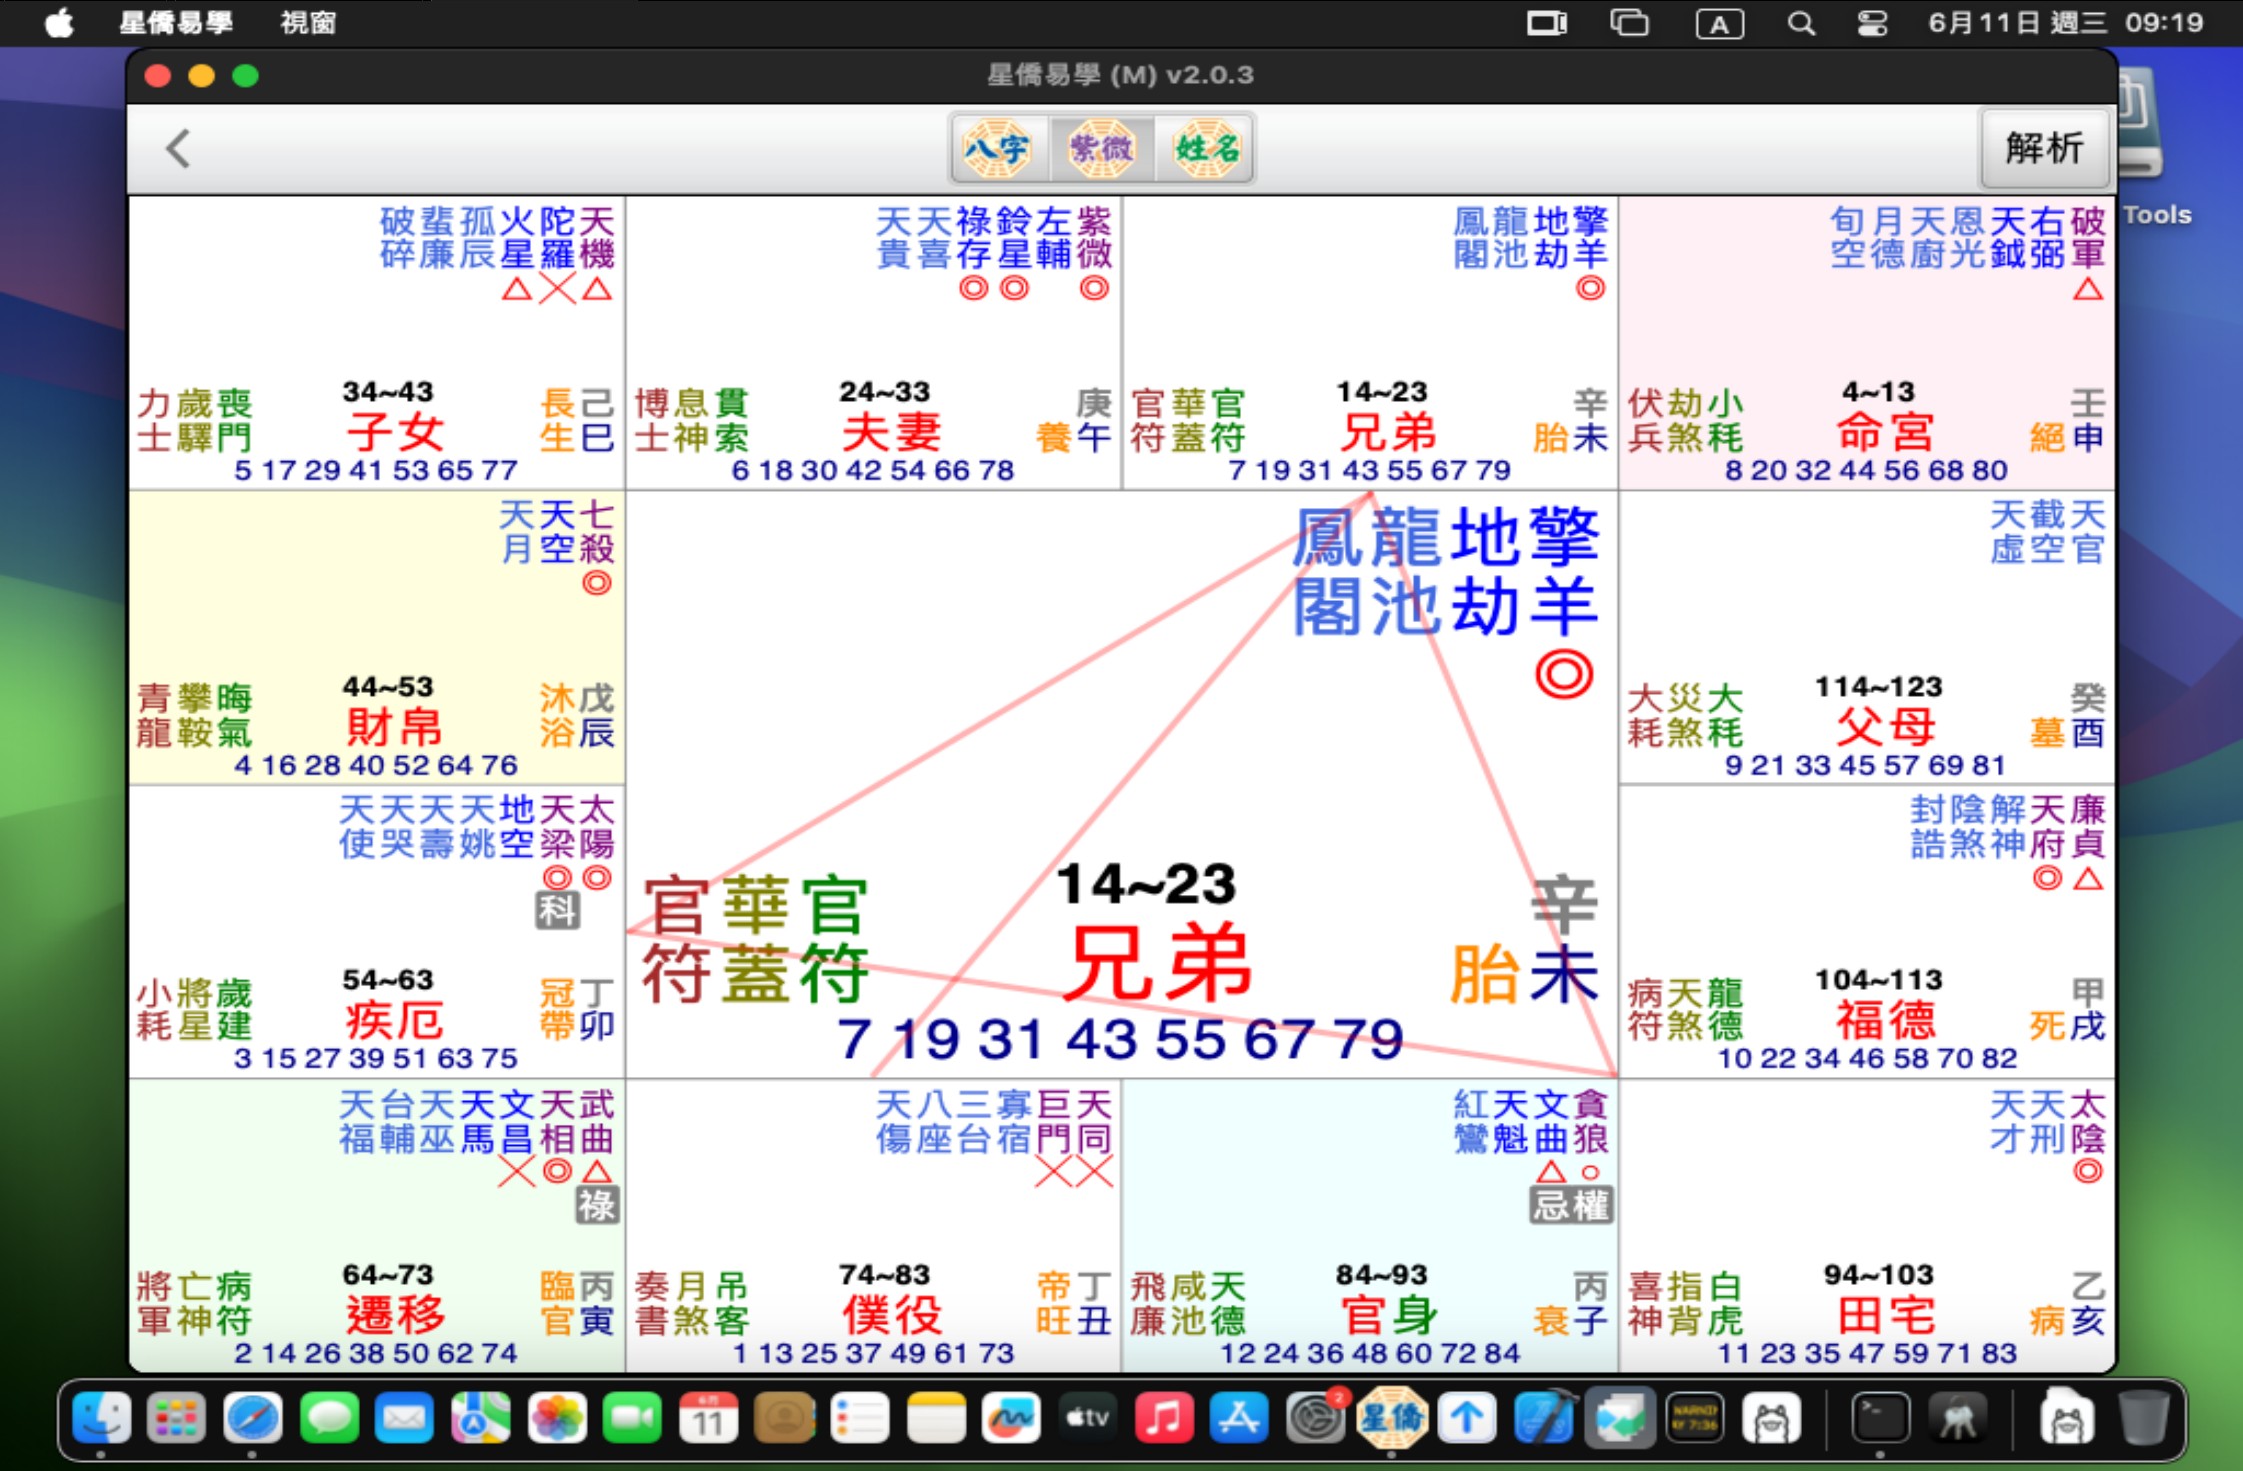
Task: Launch Music from the dock
Action: pos(1163,1418)
